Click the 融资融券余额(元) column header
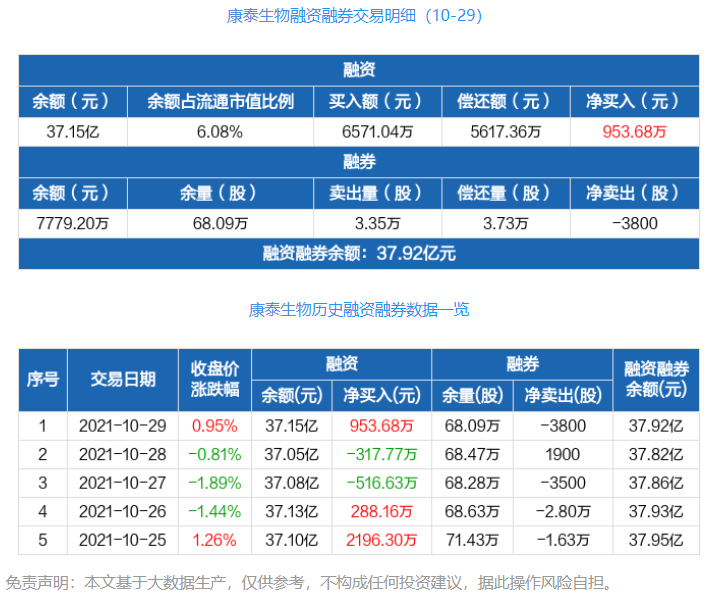 click(656, 379)
